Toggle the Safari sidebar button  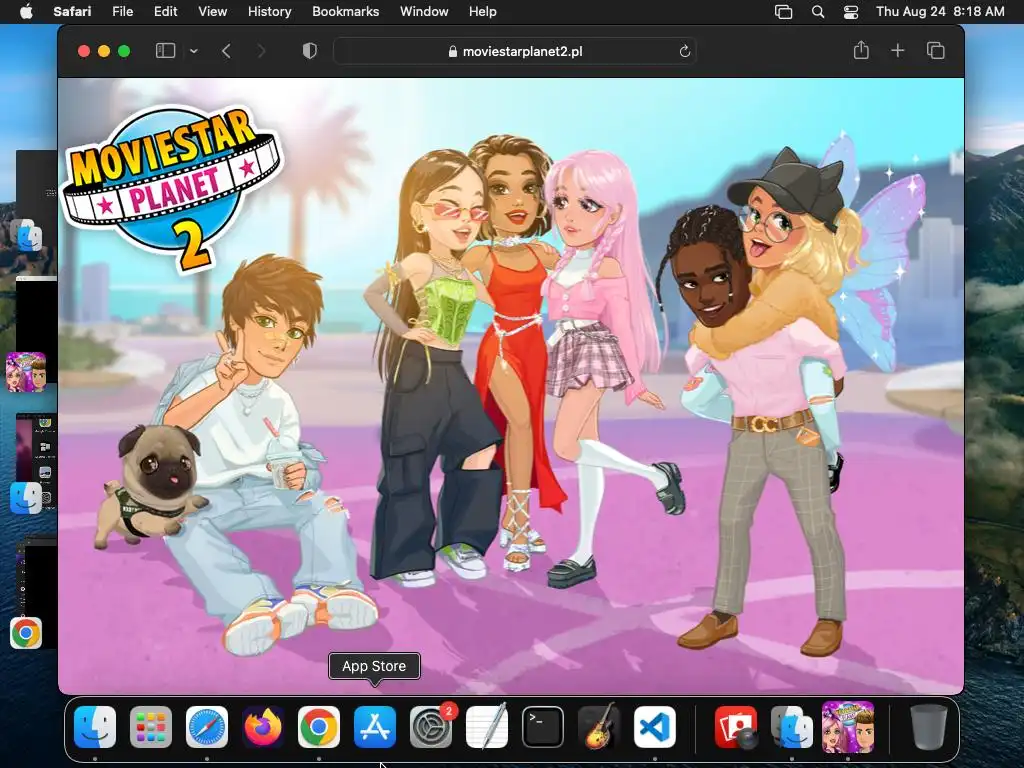pos(165,51)
